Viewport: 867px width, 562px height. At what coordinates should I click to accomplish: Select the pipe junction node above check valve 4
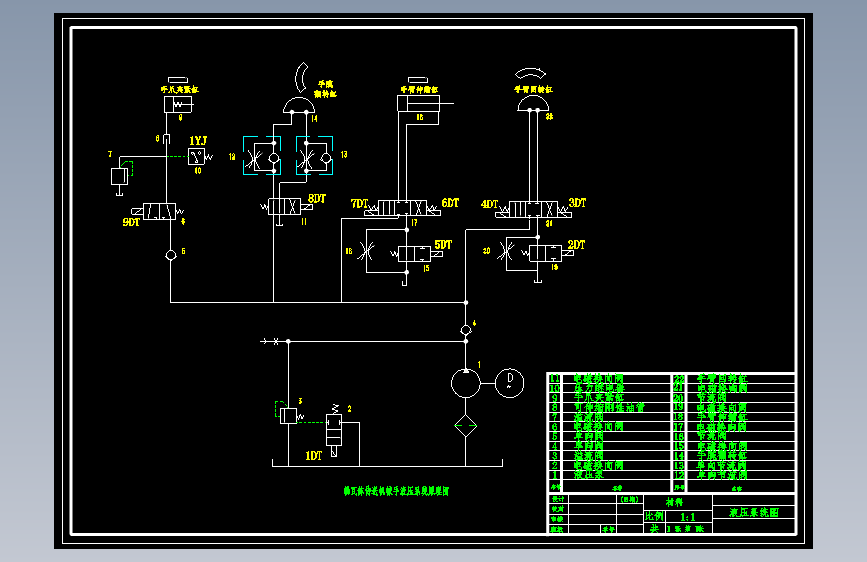click(x=466, y=303)
